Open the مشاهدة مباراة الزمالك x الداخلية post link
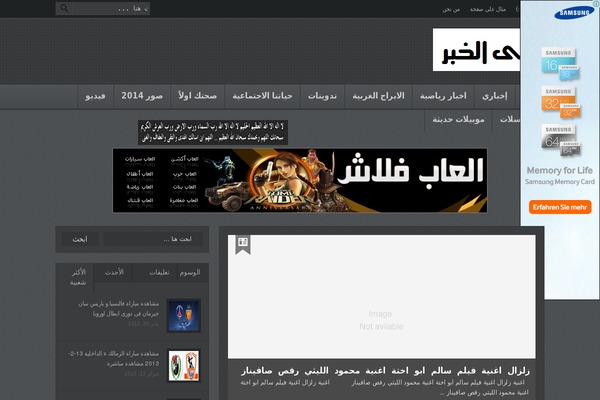 click(113, 358)
